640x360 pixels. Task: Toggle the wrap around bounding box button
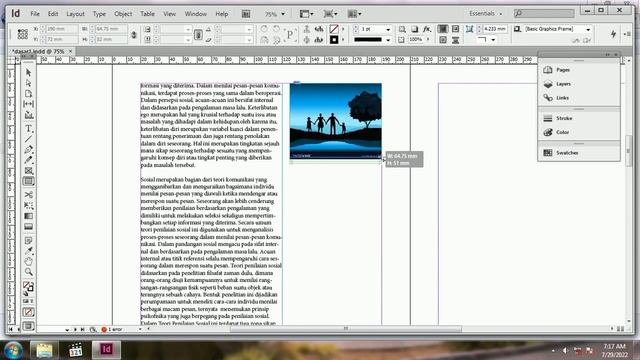tap(455, 29)
